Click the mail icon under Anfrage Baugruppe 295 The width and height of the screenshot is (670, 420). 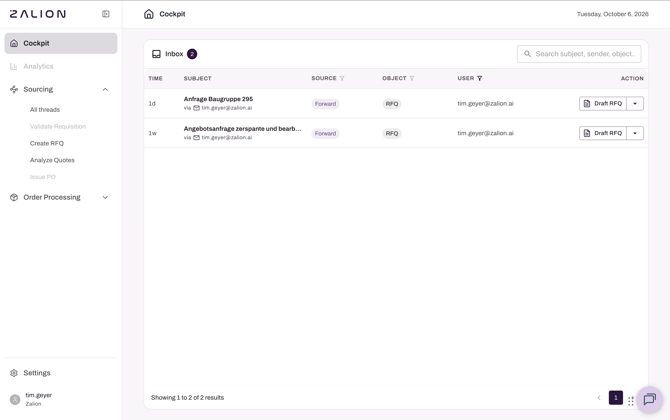point(197,108)
